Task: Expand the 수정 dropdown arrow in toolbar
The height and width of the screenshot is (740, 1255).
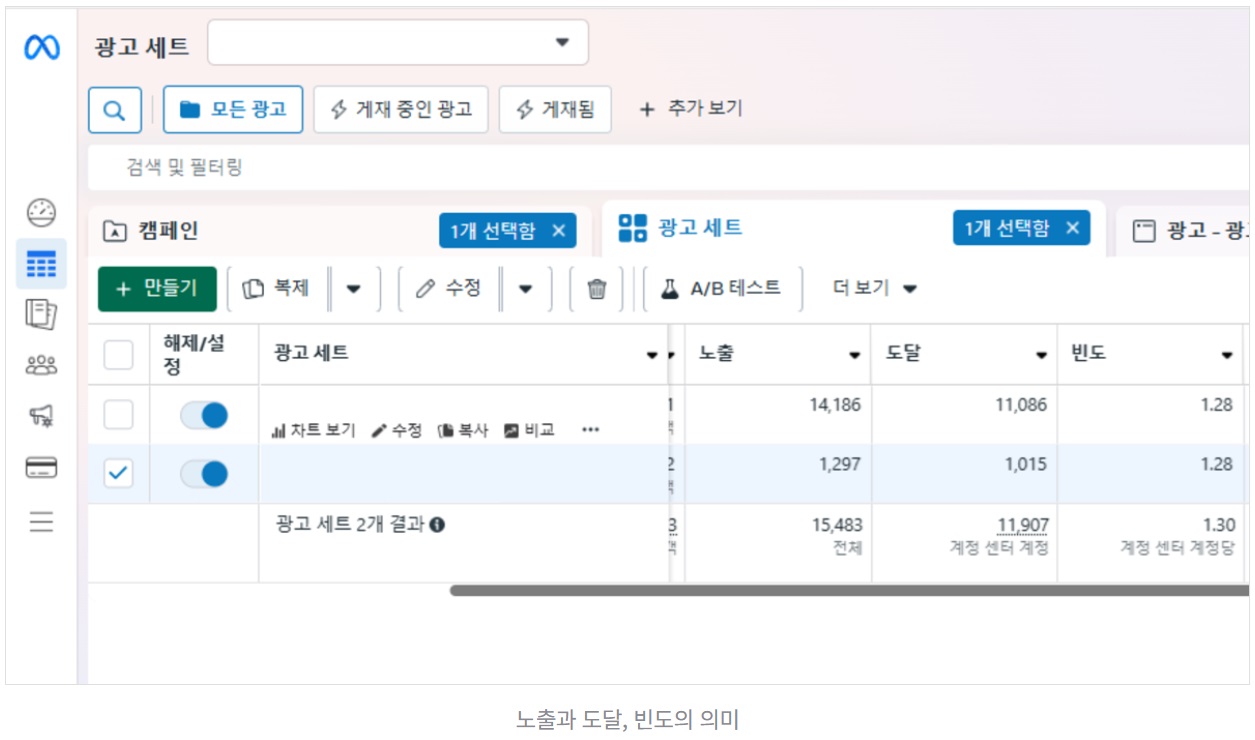Action: (525, 289)
